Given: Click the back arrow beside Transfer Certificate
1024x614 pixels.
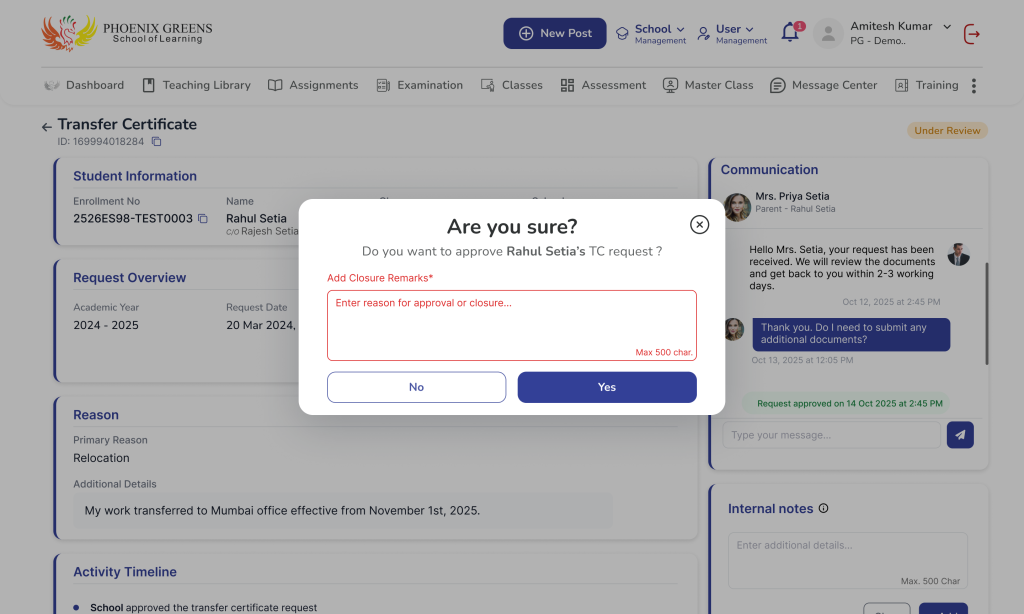Looking at the screenshot, I should click(46, 127).
